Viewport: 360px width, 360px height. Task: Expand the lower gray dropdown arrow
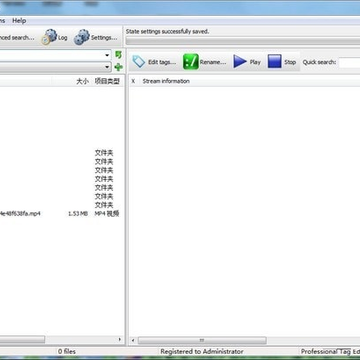107,67
